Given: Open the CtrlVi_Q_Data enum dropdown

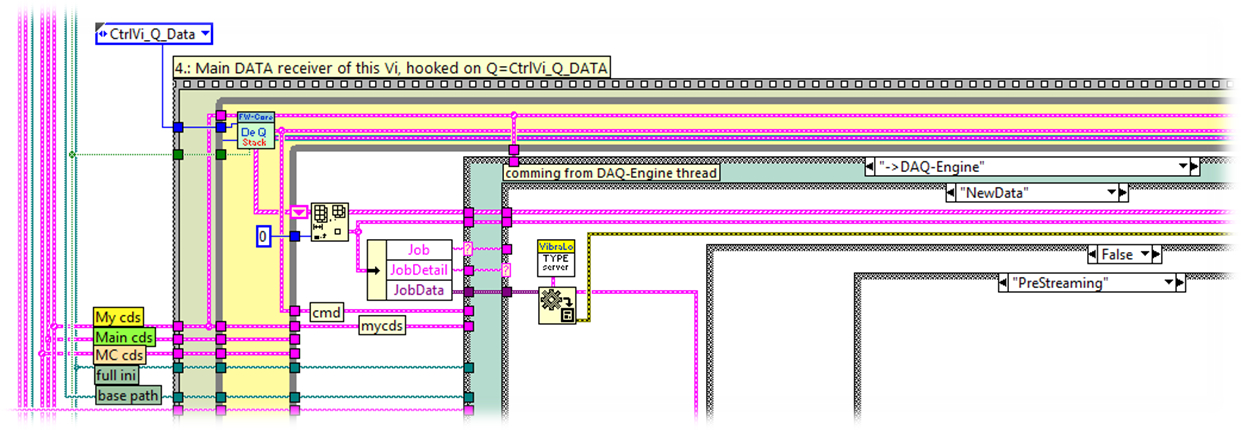Looking at the screenshot, I should (x=205, y=35).
